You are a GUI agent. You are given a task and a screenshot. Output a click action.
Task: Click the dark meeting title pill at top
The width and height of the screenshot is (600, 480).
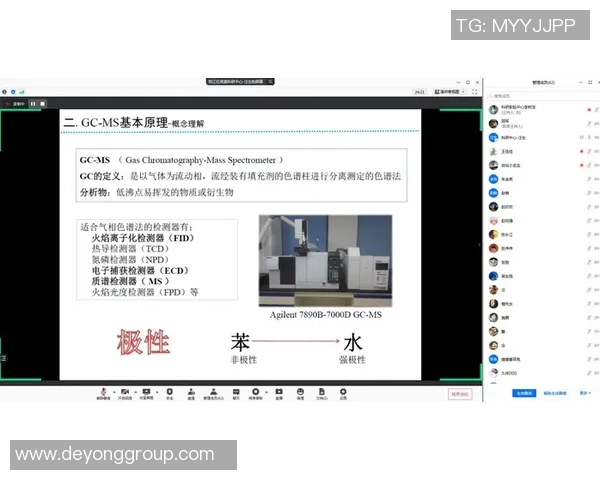coord(240,82)
